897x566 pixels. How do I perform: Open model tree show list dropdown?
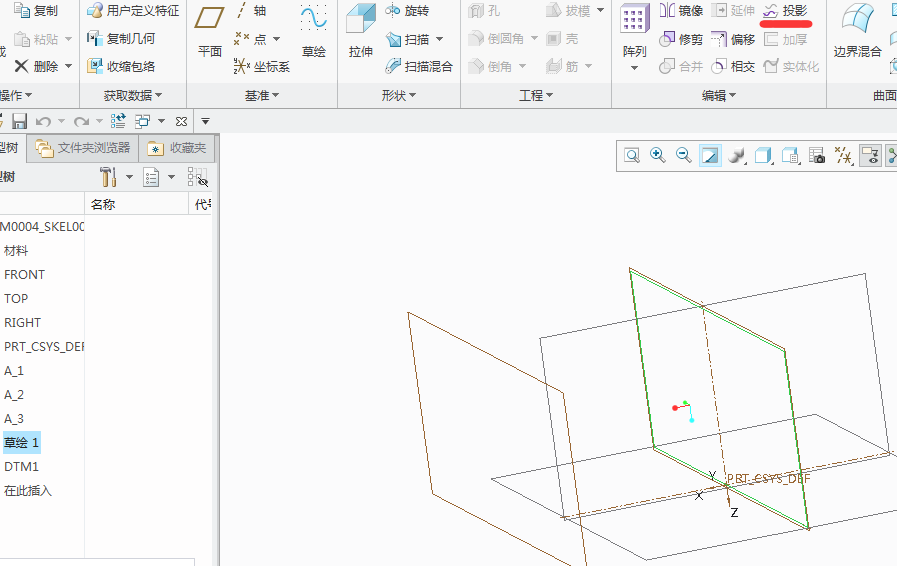click(x=171, y=177)
